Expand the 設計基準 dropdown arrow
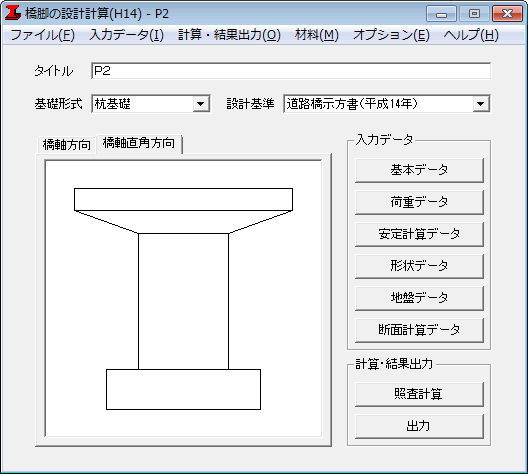Screen dimensions: 528x474 [481, 104]
